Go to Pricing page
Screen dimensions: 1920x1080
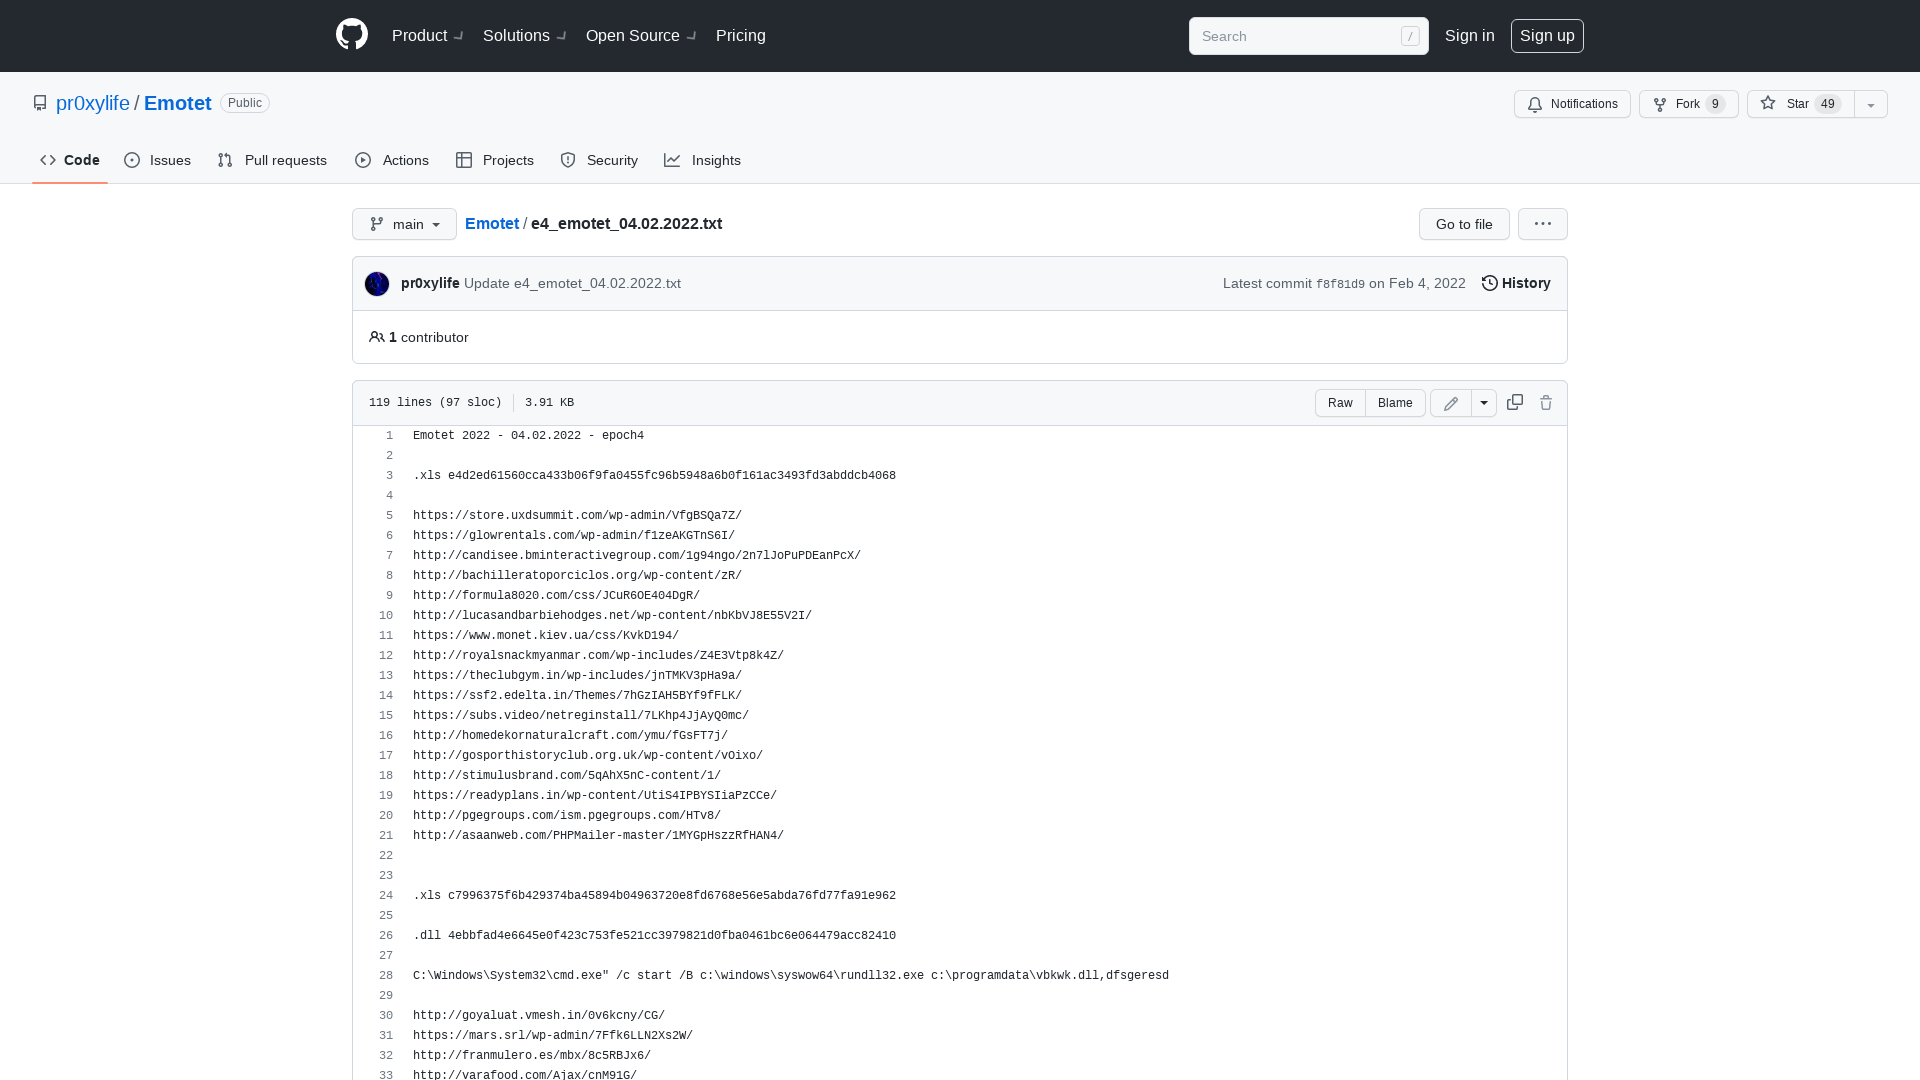click(x=741, y=35)
